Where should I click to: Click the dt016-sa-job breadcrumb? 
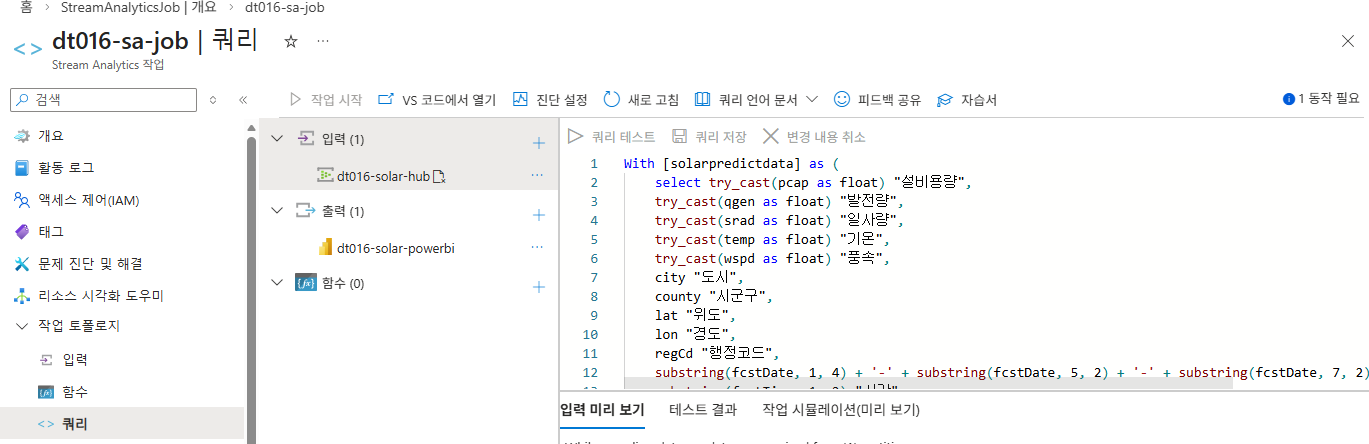coord(284,7)
